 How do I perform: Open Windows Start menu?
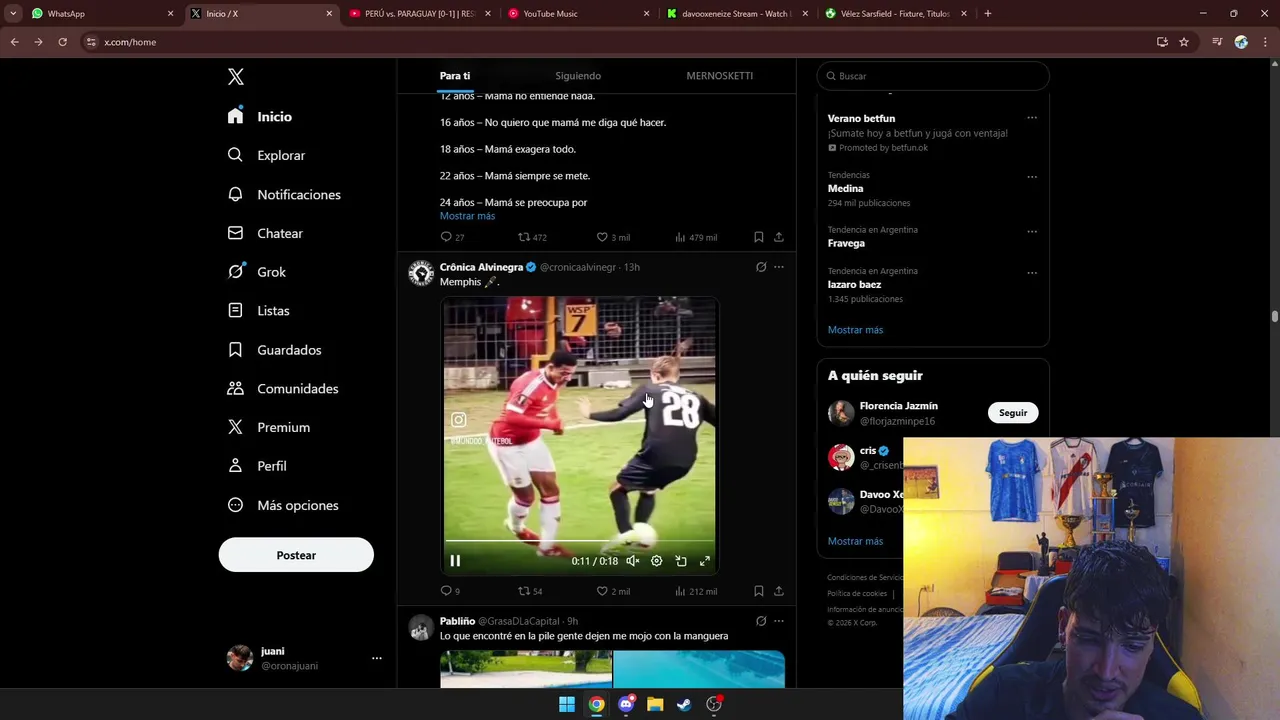click(x=567, y=704)
